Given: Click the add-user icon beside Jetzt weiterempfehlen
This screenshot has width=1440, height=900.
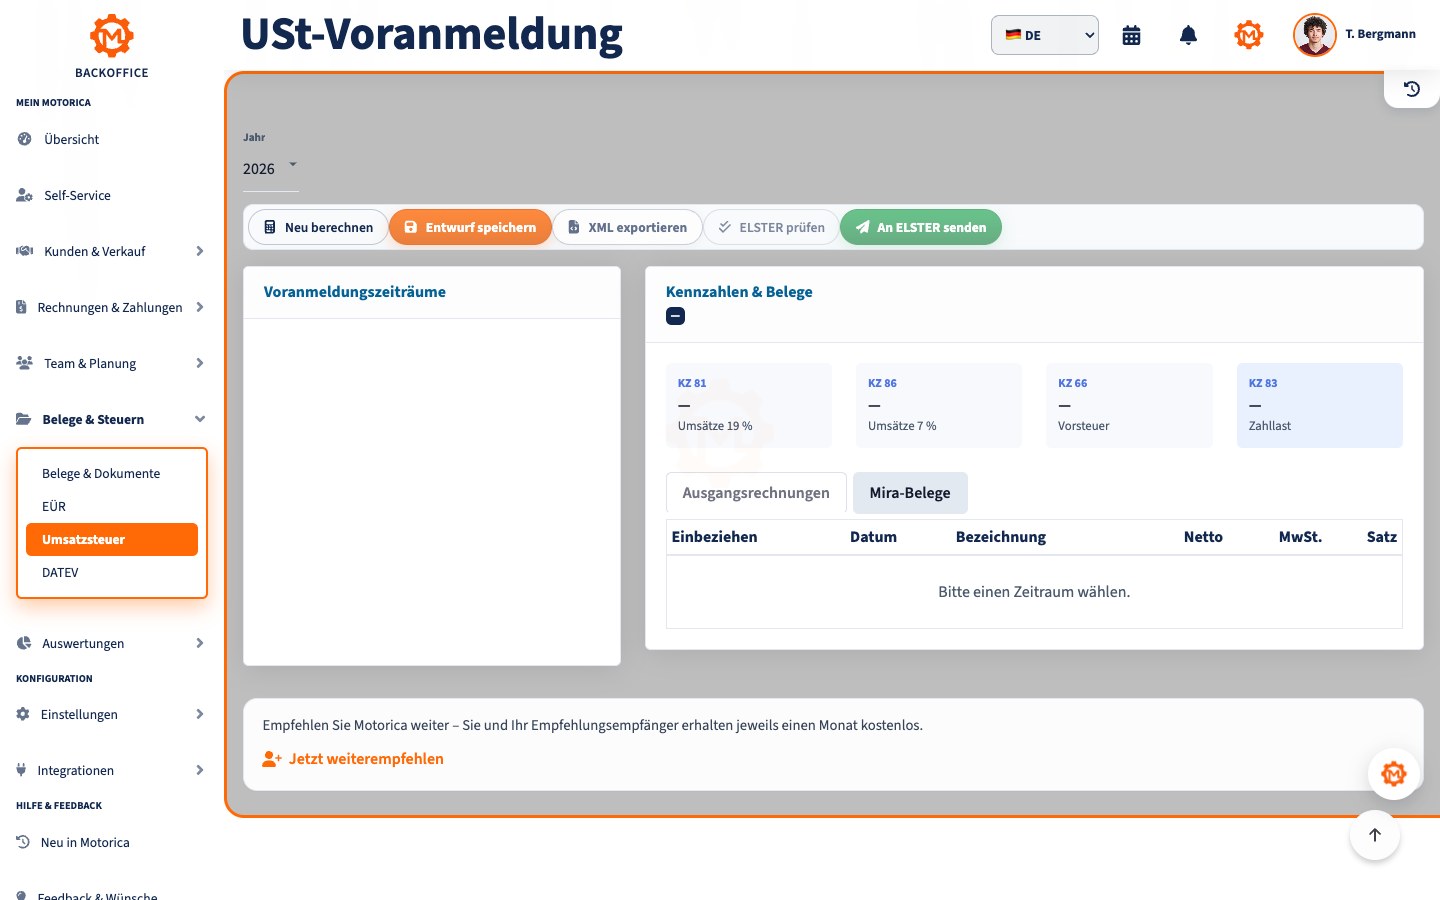Looking at the screenshot, I should (272, 759).
